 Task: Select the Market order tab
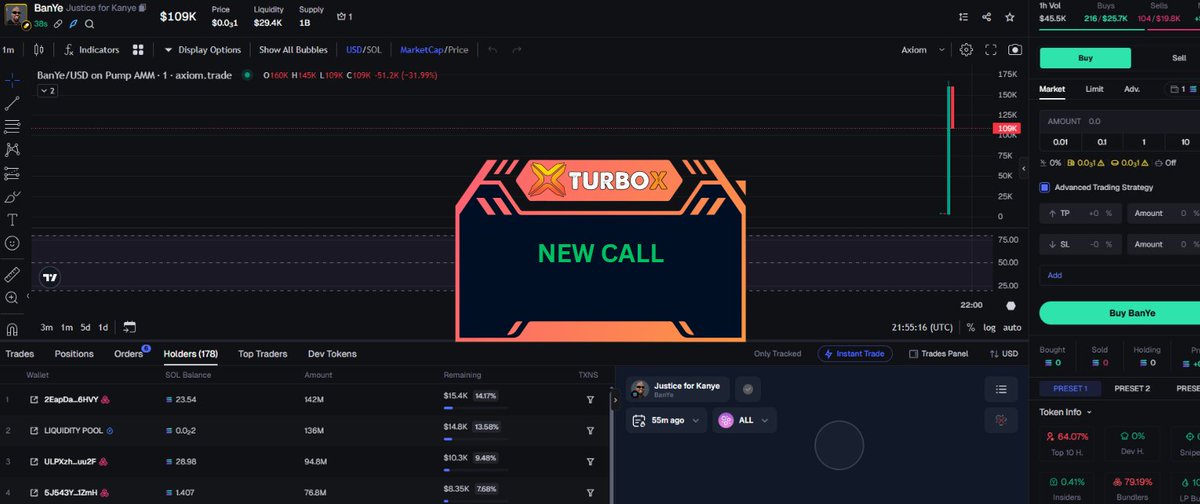(1052, 89)
